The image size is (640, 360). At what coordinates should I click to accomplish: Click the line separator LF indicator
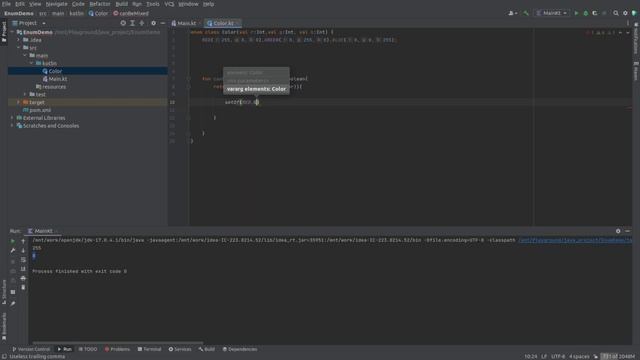pos(544,356)
